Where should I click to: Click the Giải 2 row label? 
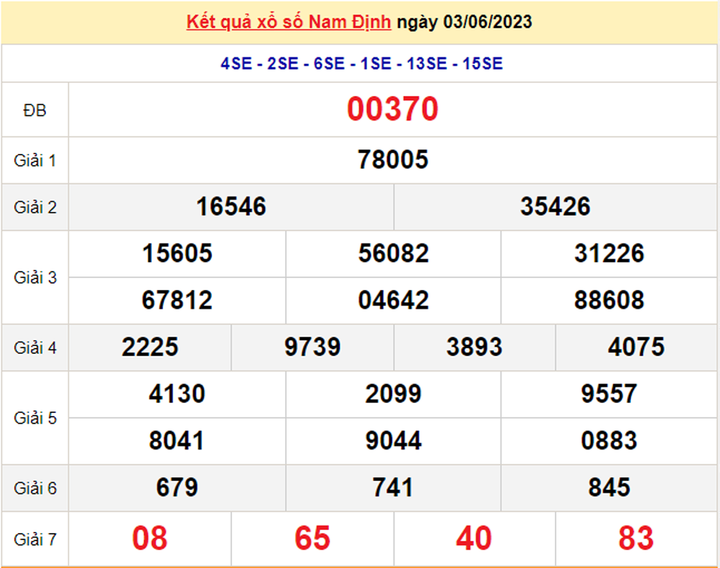[x=35, y=208]
